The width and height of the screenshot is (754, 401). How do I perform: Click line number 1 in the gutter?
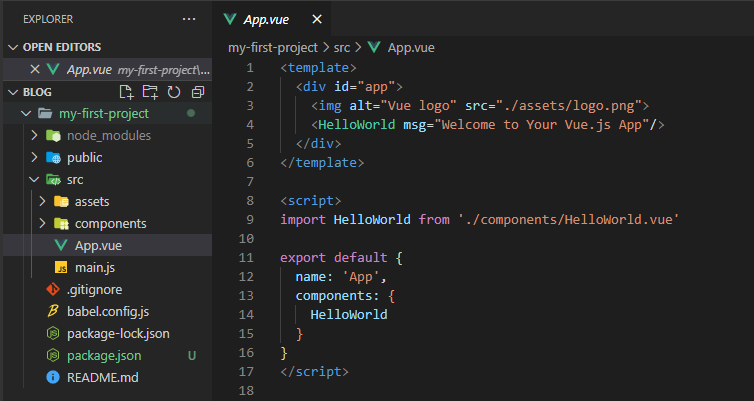pos(250,68)
